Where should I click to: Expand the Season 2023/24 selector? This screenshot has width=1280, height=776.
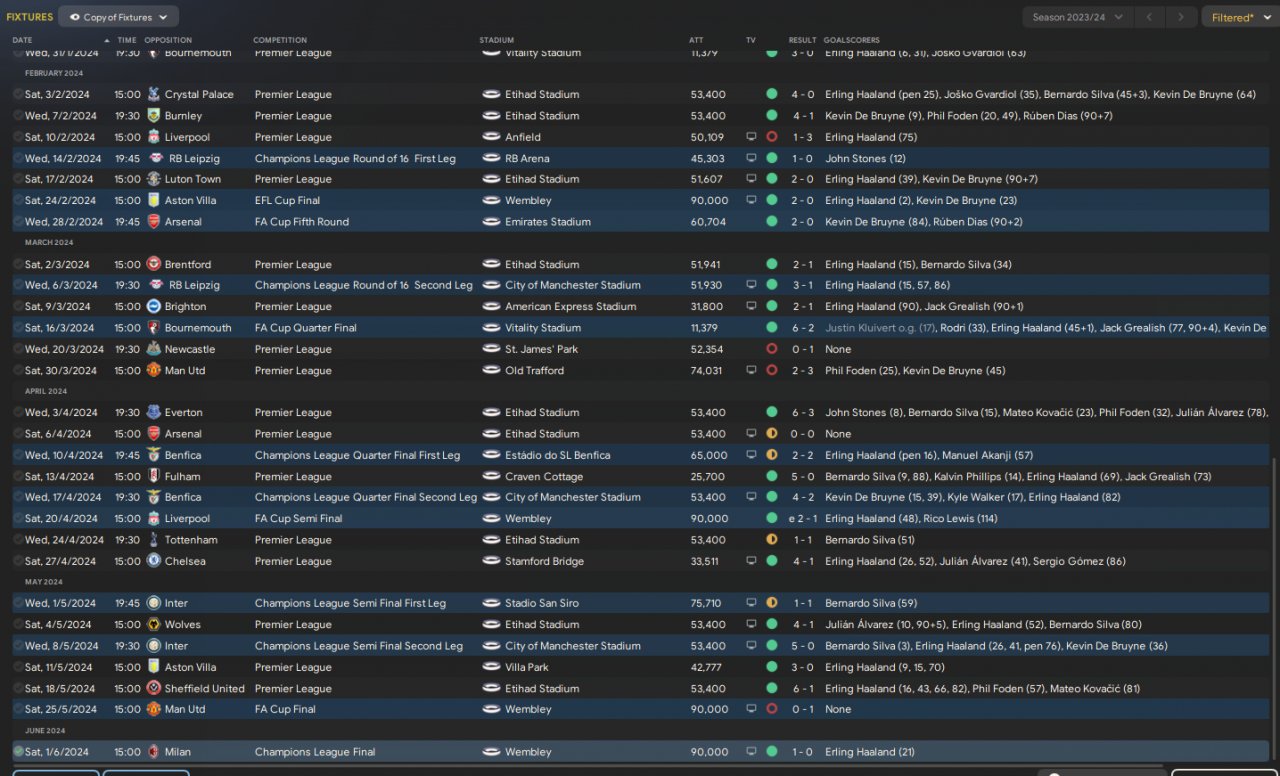pyautogui.click(x=1077, y=17)
